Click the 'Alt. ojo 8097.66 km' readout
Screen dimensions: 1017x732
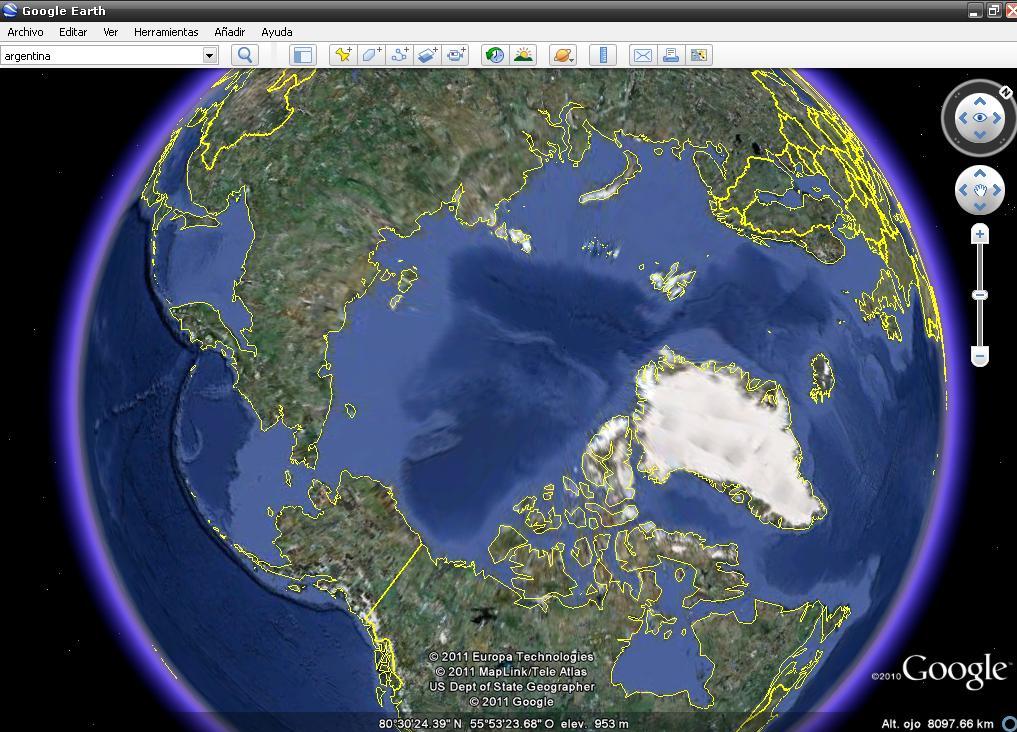[937, 724]
